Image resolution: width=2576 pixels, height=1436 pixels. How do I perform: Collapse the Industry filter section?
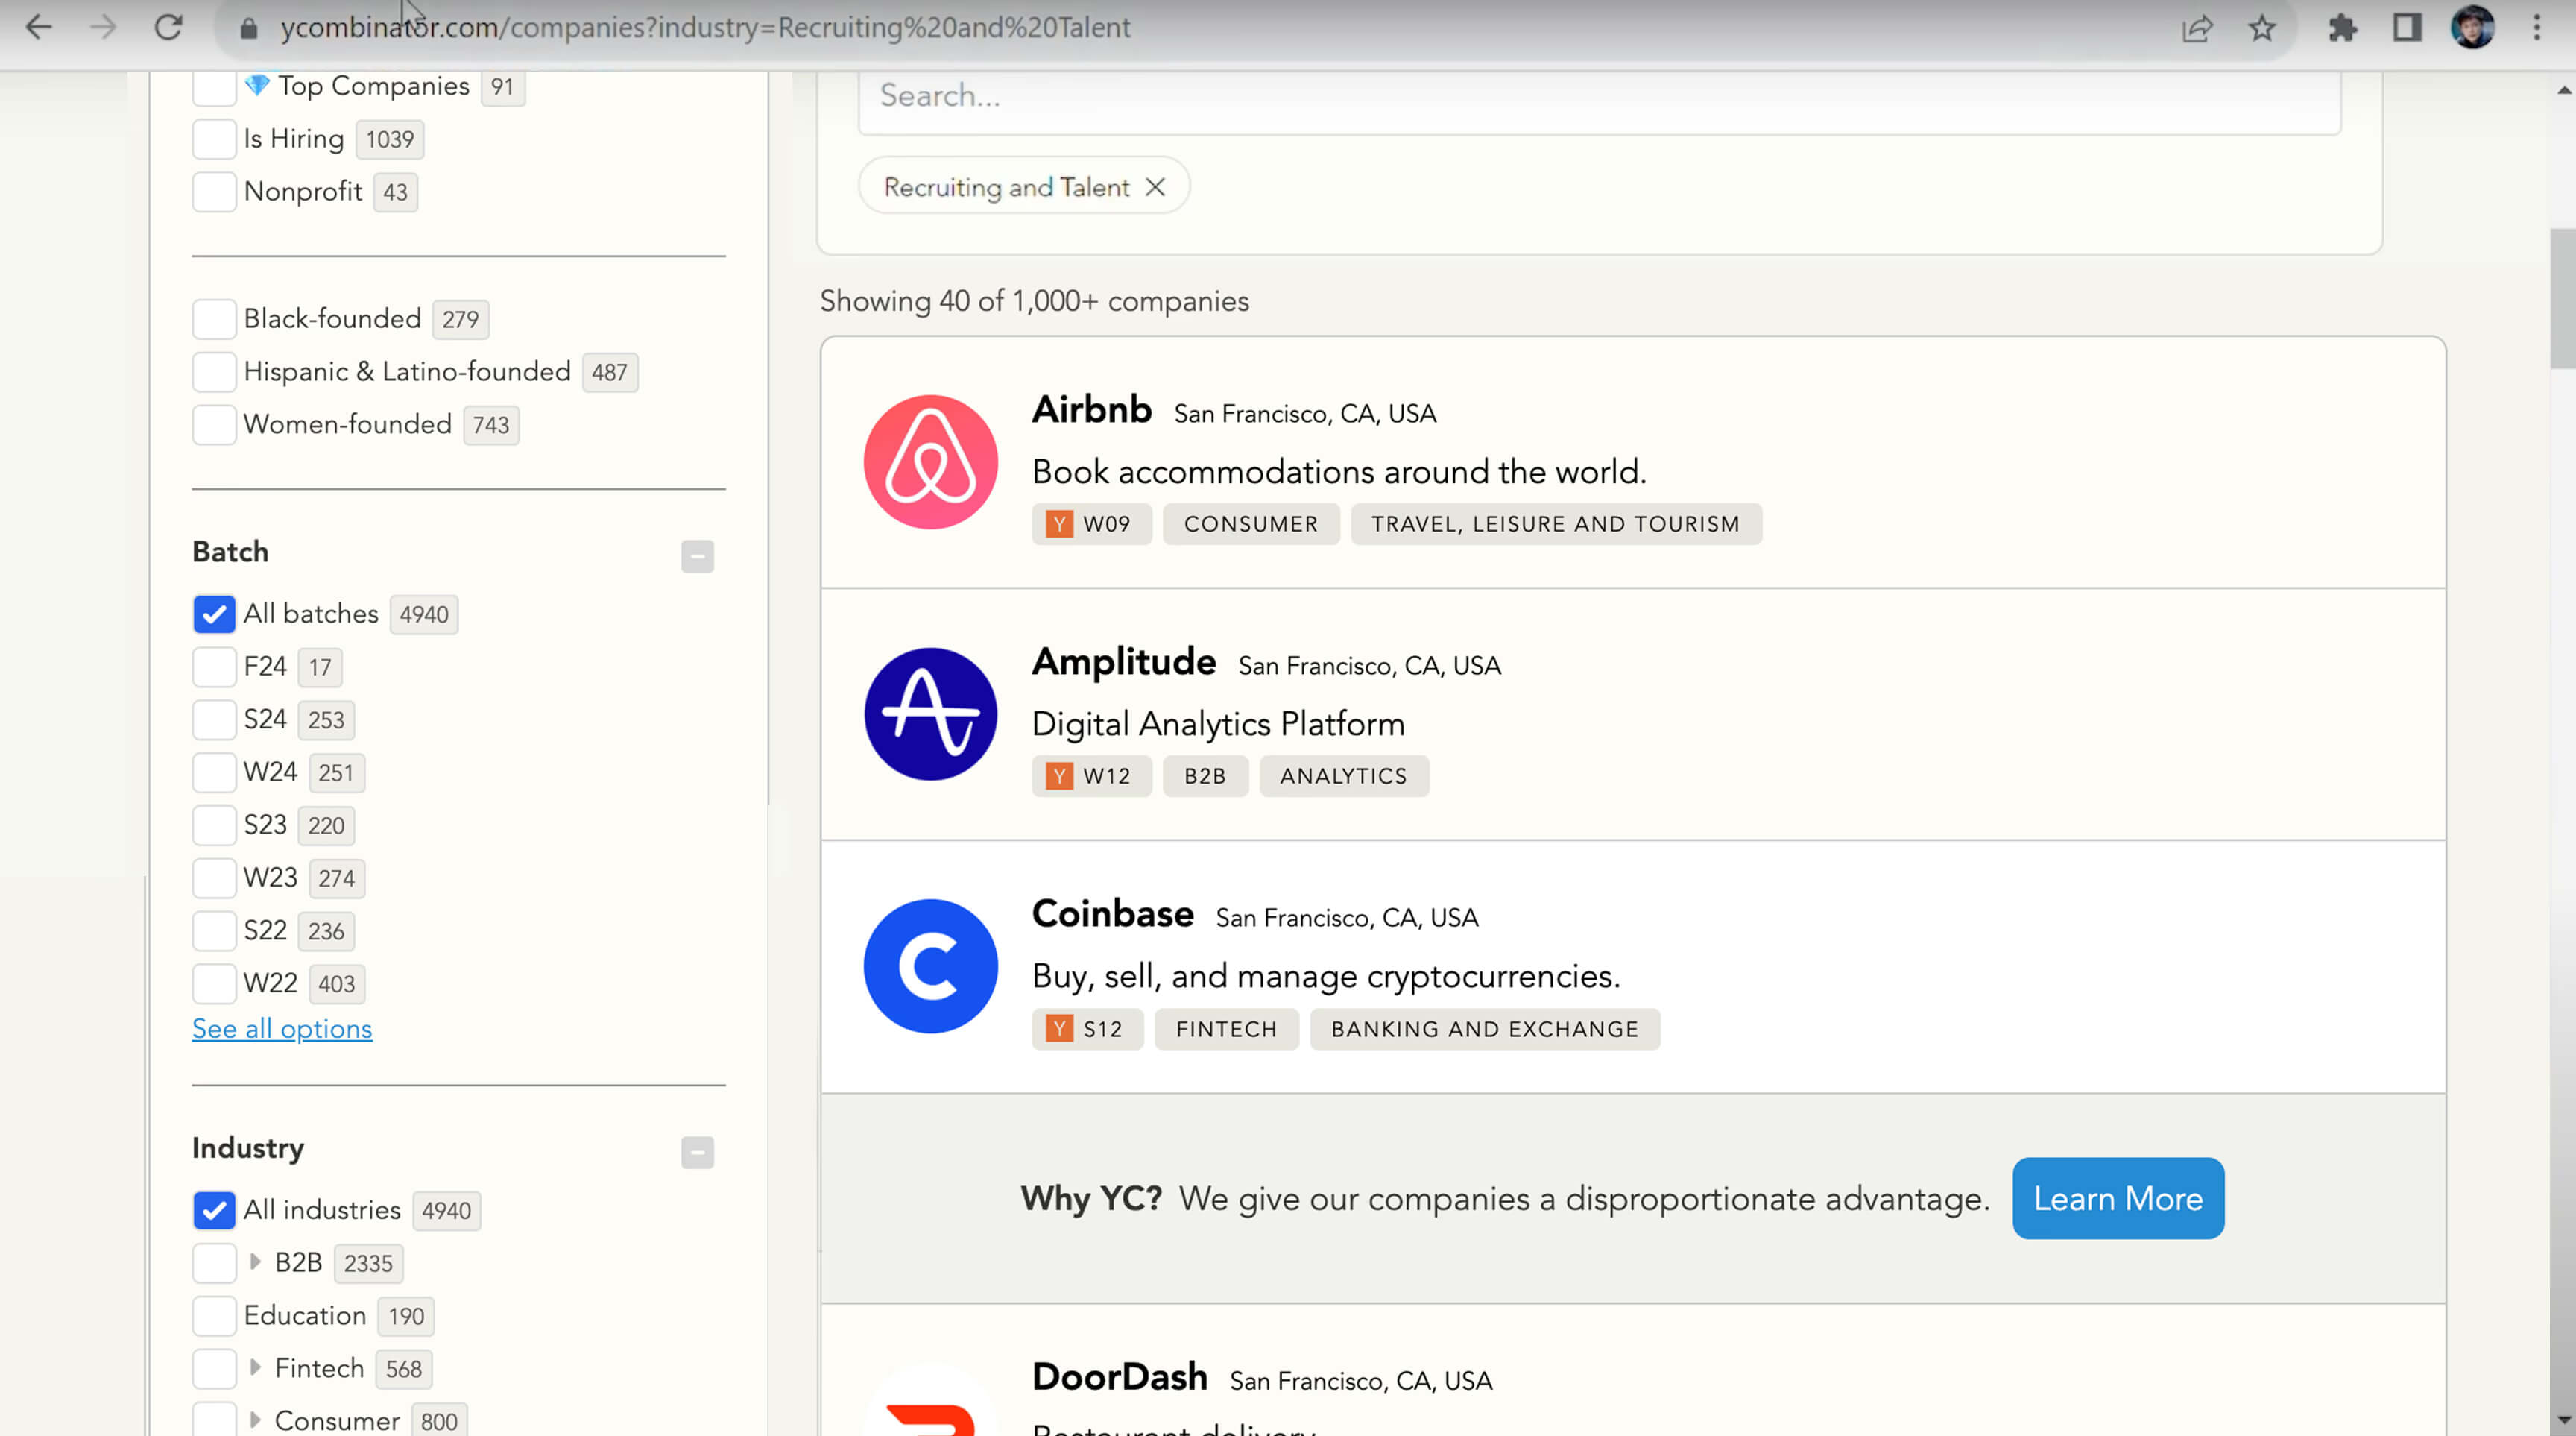point(697,1152)
